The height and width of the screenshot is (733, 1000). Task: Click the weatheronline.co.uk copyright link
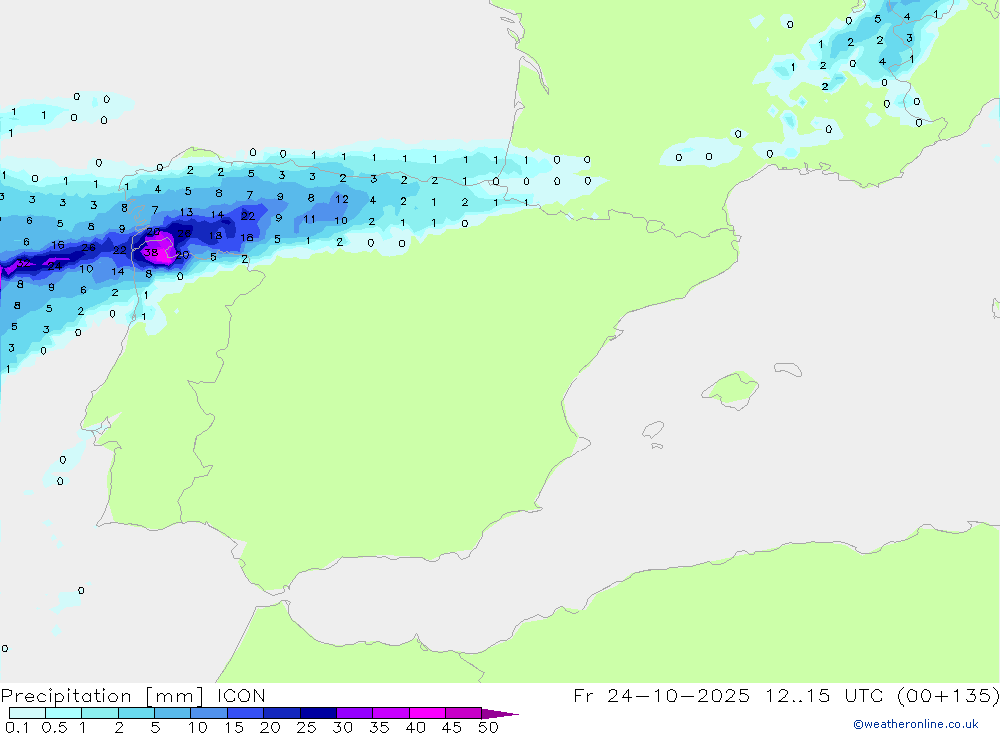[x=916, y=724]
